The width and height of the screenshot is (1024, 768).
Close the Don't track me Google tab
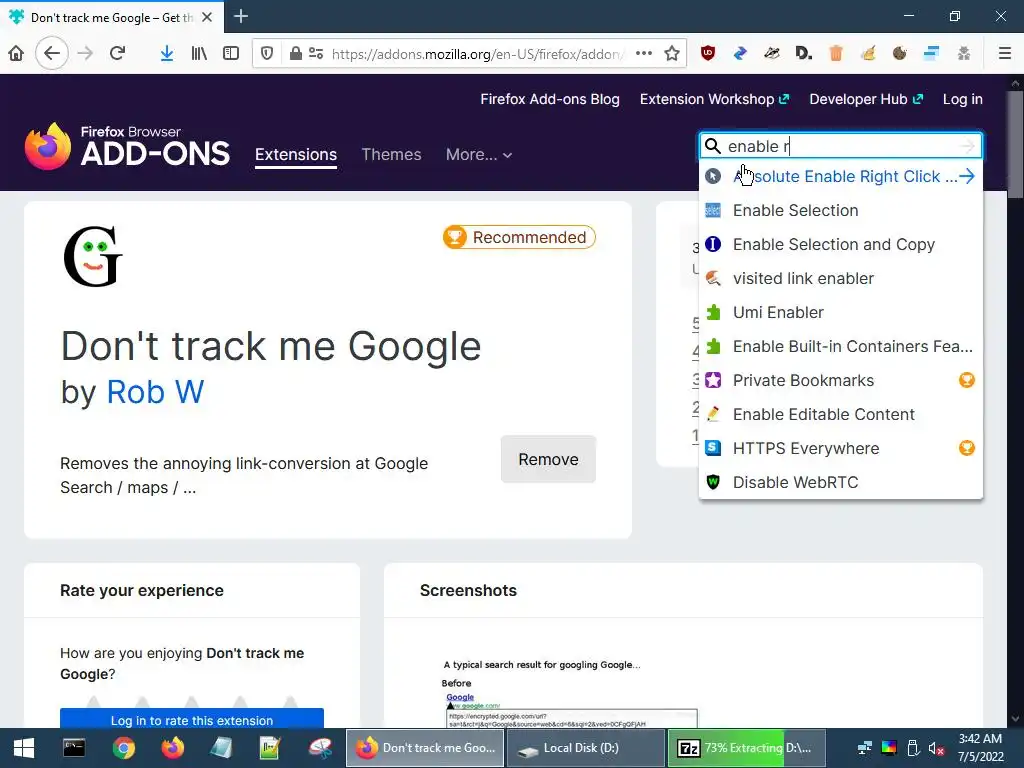pyautogui.click(x=207, y=17)
